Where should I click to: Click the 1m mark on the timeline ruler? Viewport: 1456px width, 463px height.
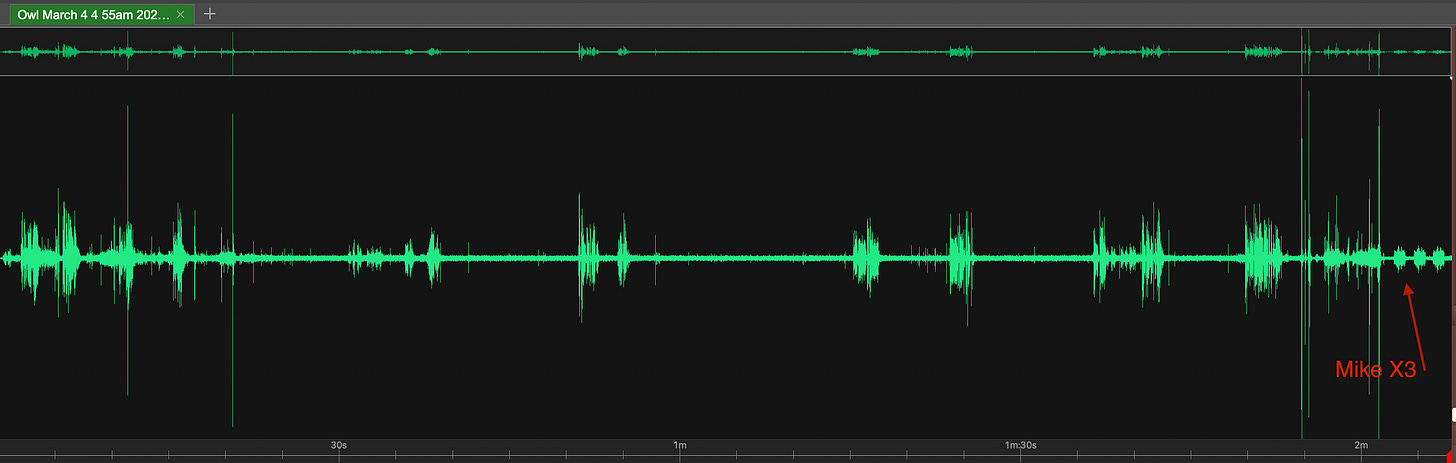[x=680, y=444]
